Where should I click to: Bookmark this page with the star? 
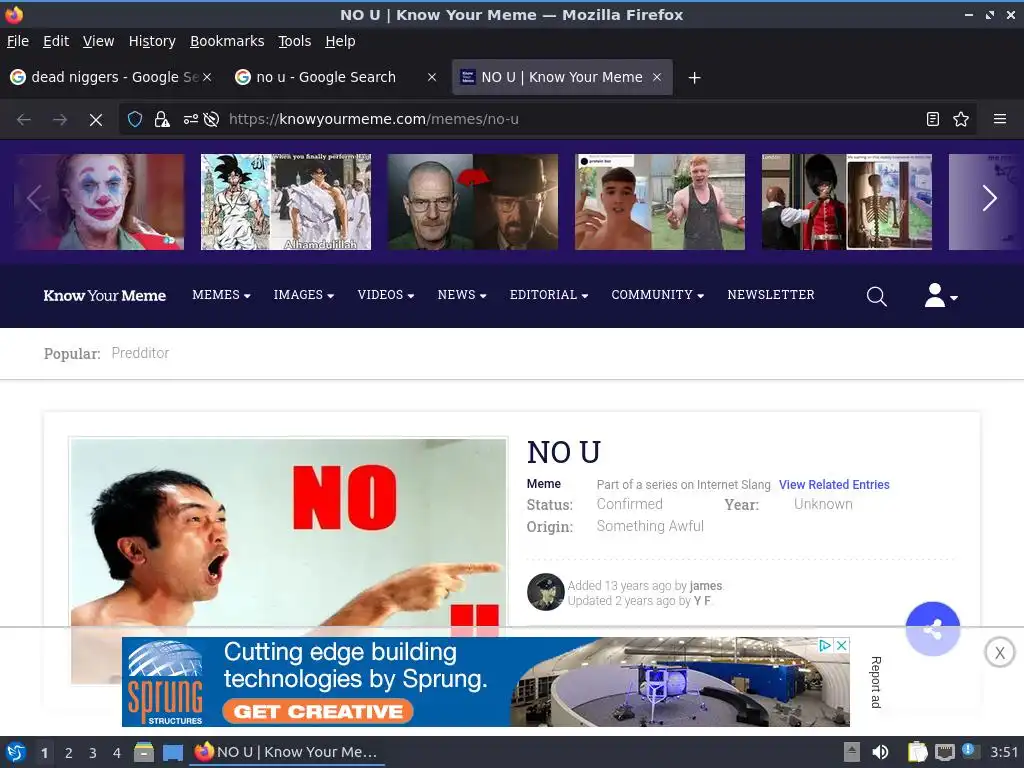[x=961, y=119]
